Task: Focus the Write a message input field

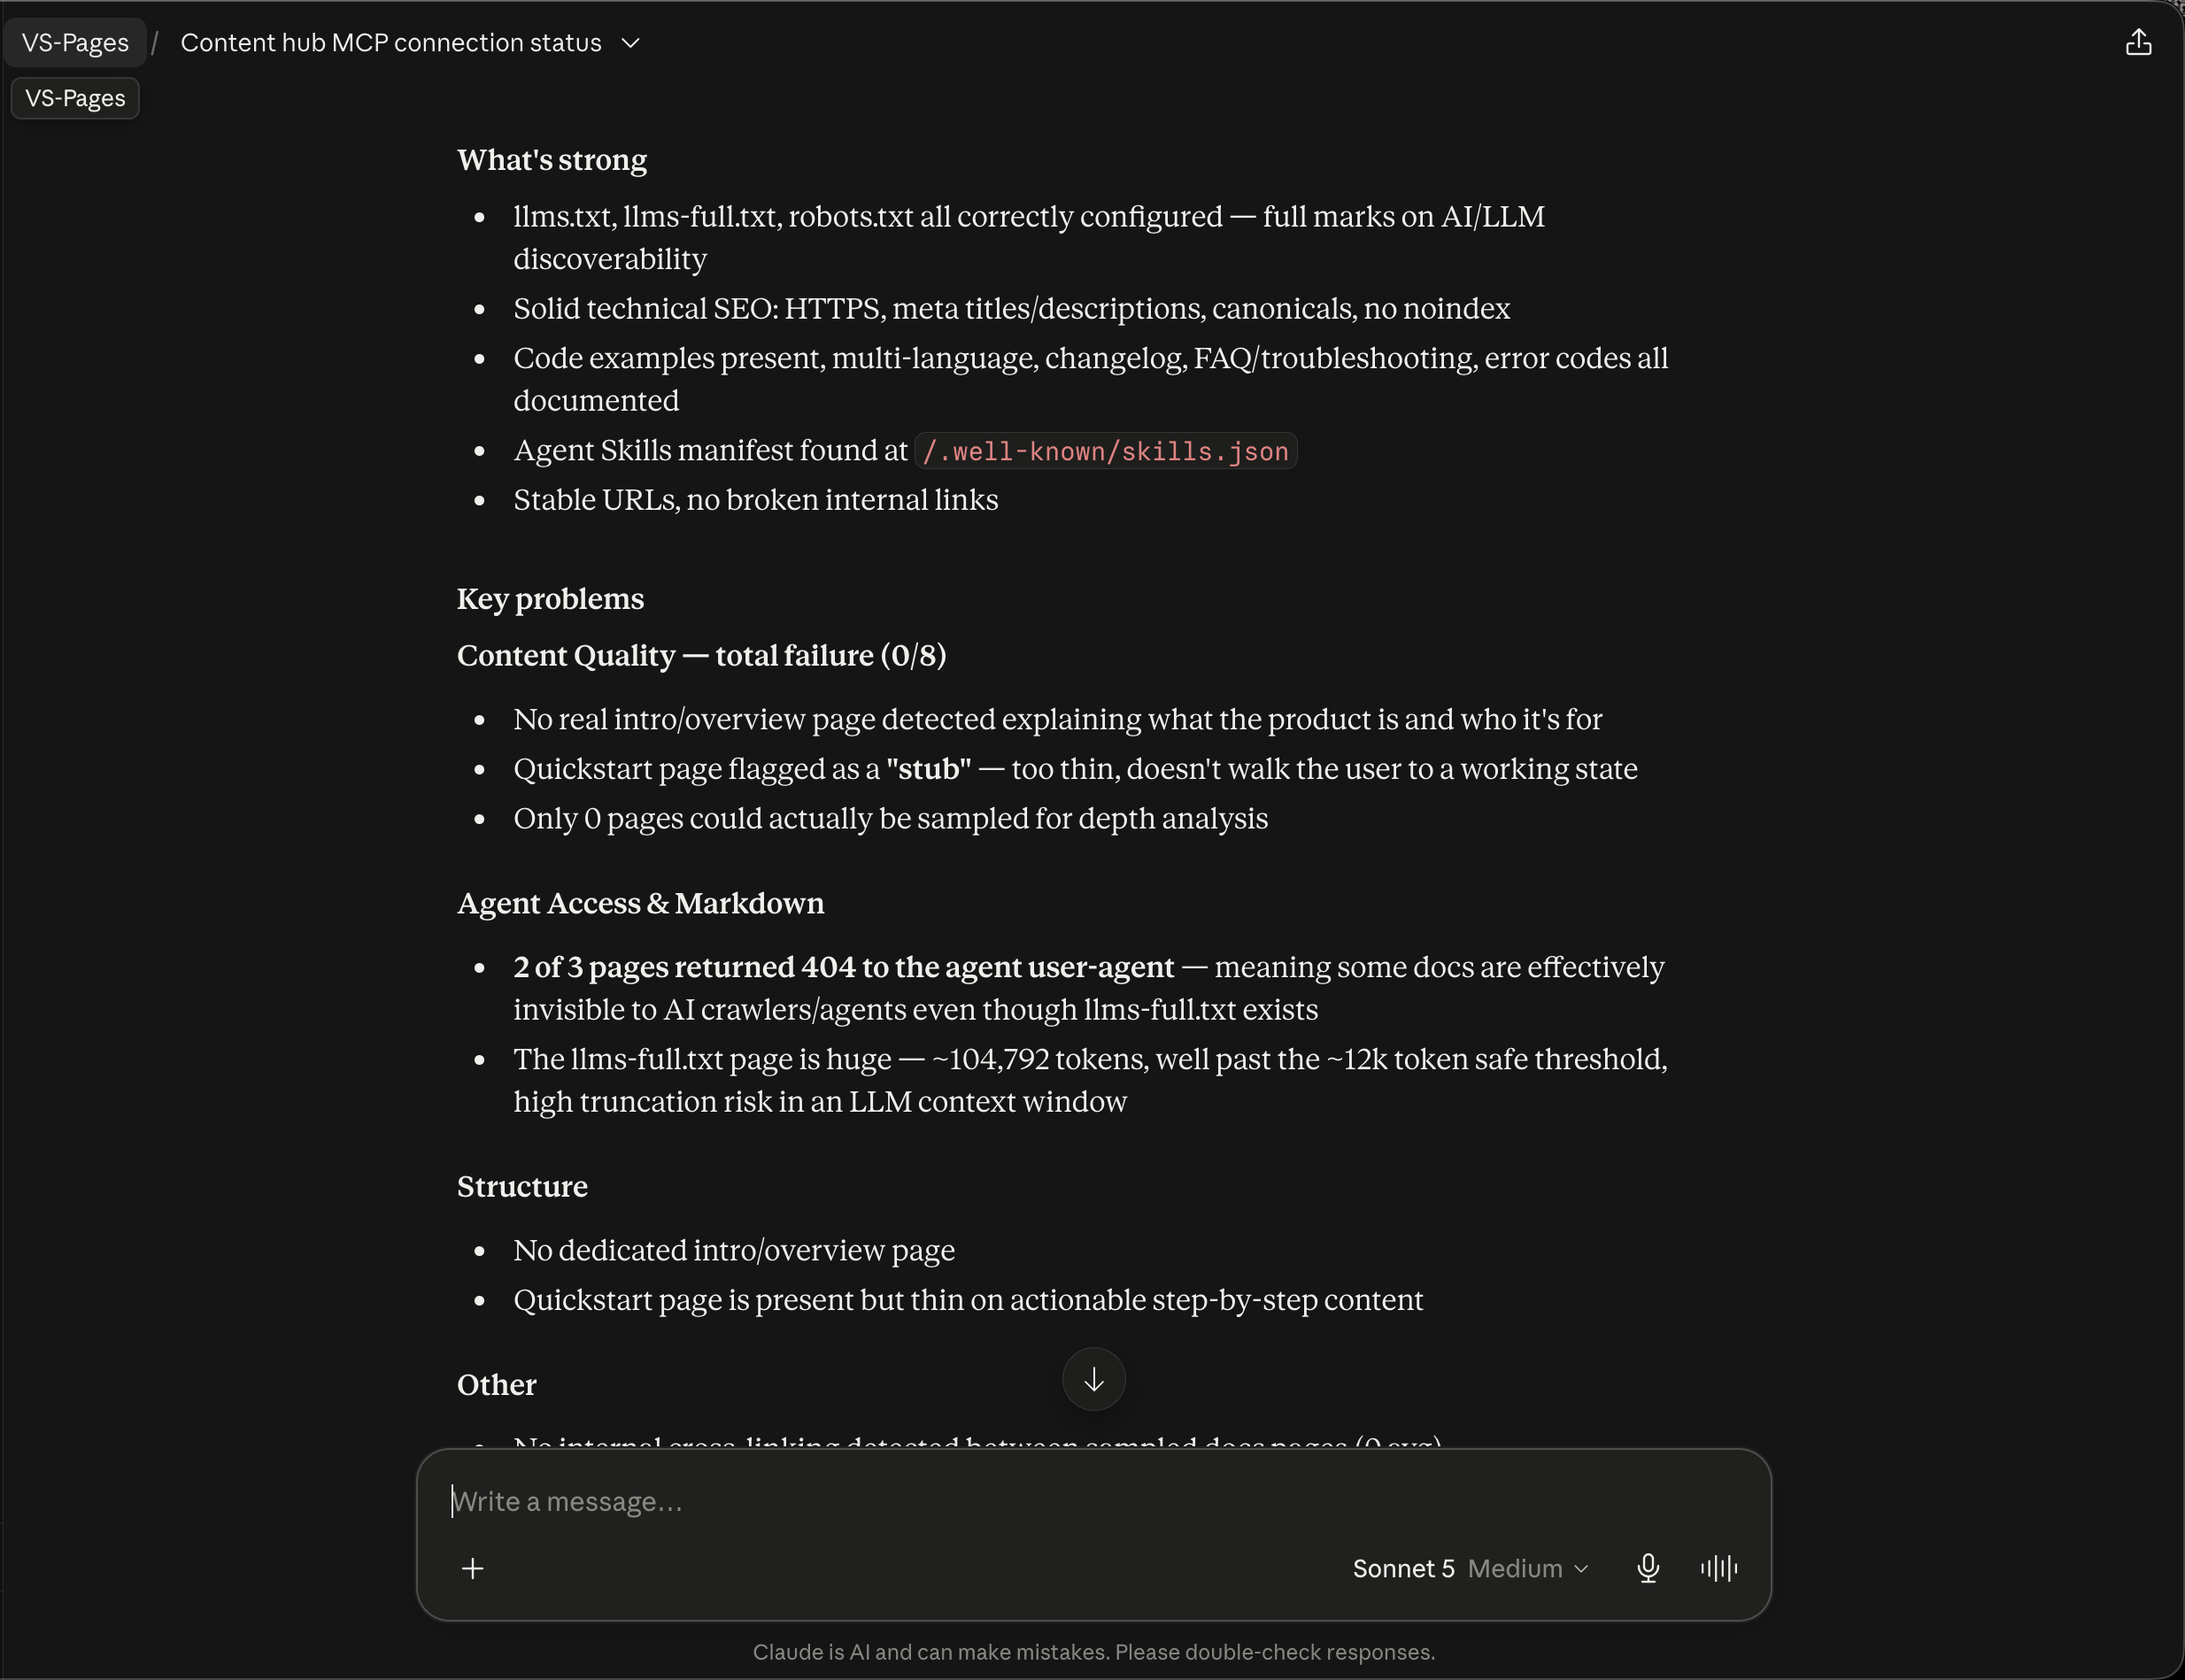Action: 1093,1501
